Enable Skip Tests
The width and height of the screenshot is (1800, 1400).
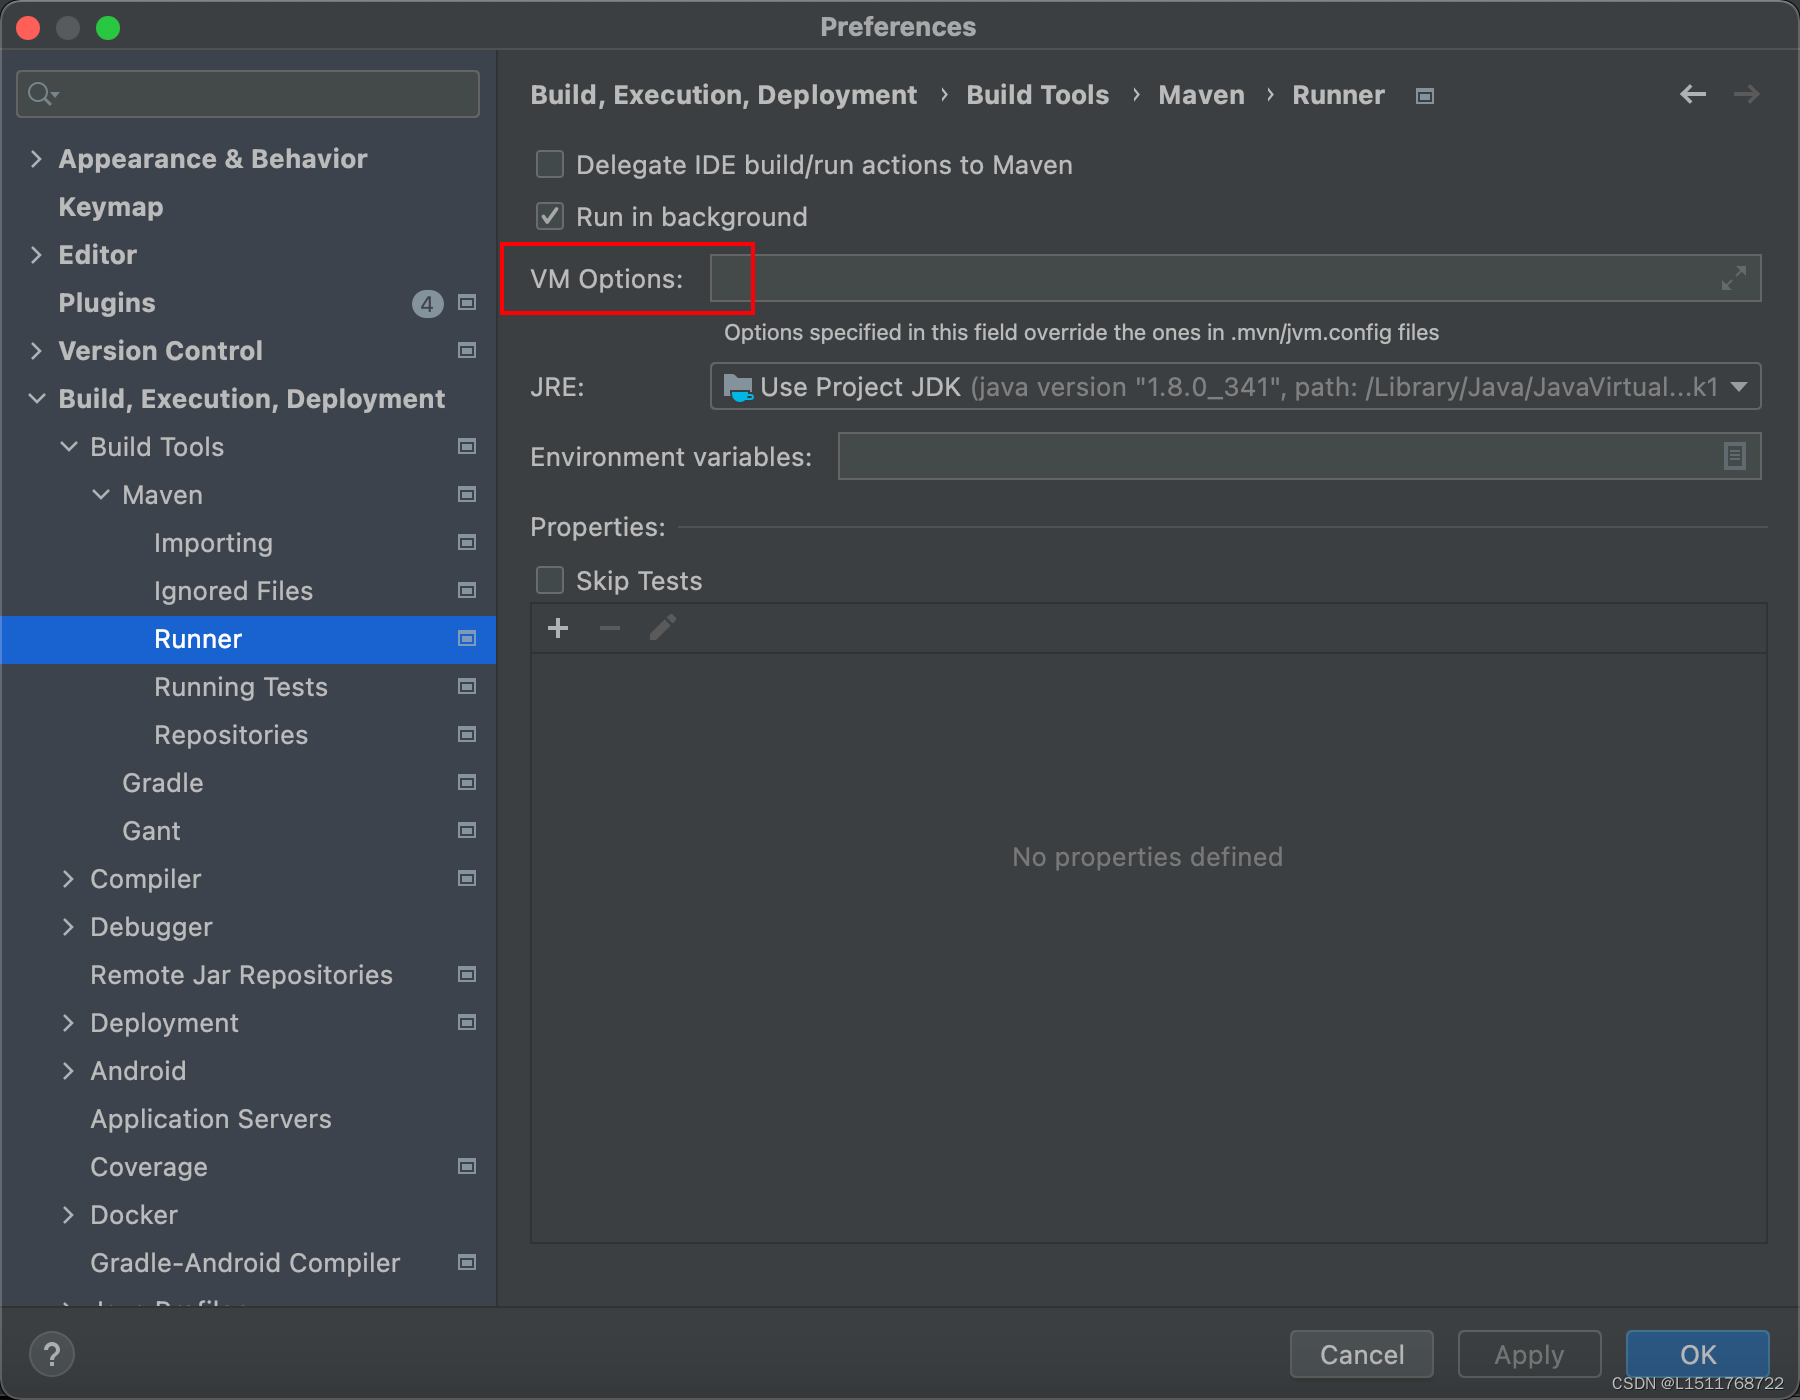pyautogui.click(x=549, y=580)
